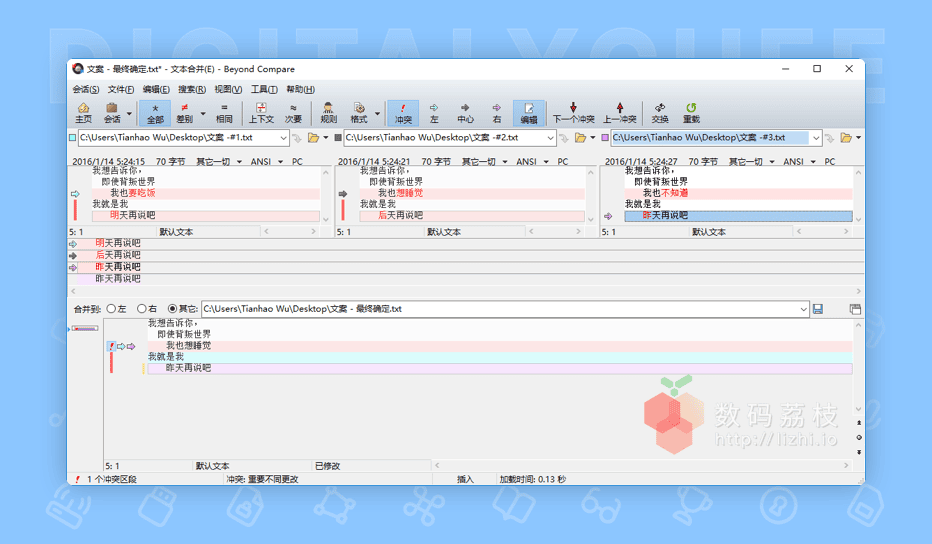932x544 pixels.
Task: Show 全部 all lines
Action: pos(155,112)
